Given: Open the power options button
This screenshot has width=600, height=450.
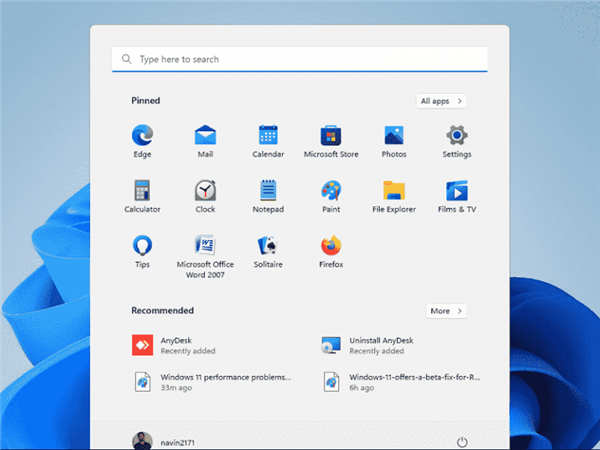Looking at the screenshot, I should coord(461,441).
